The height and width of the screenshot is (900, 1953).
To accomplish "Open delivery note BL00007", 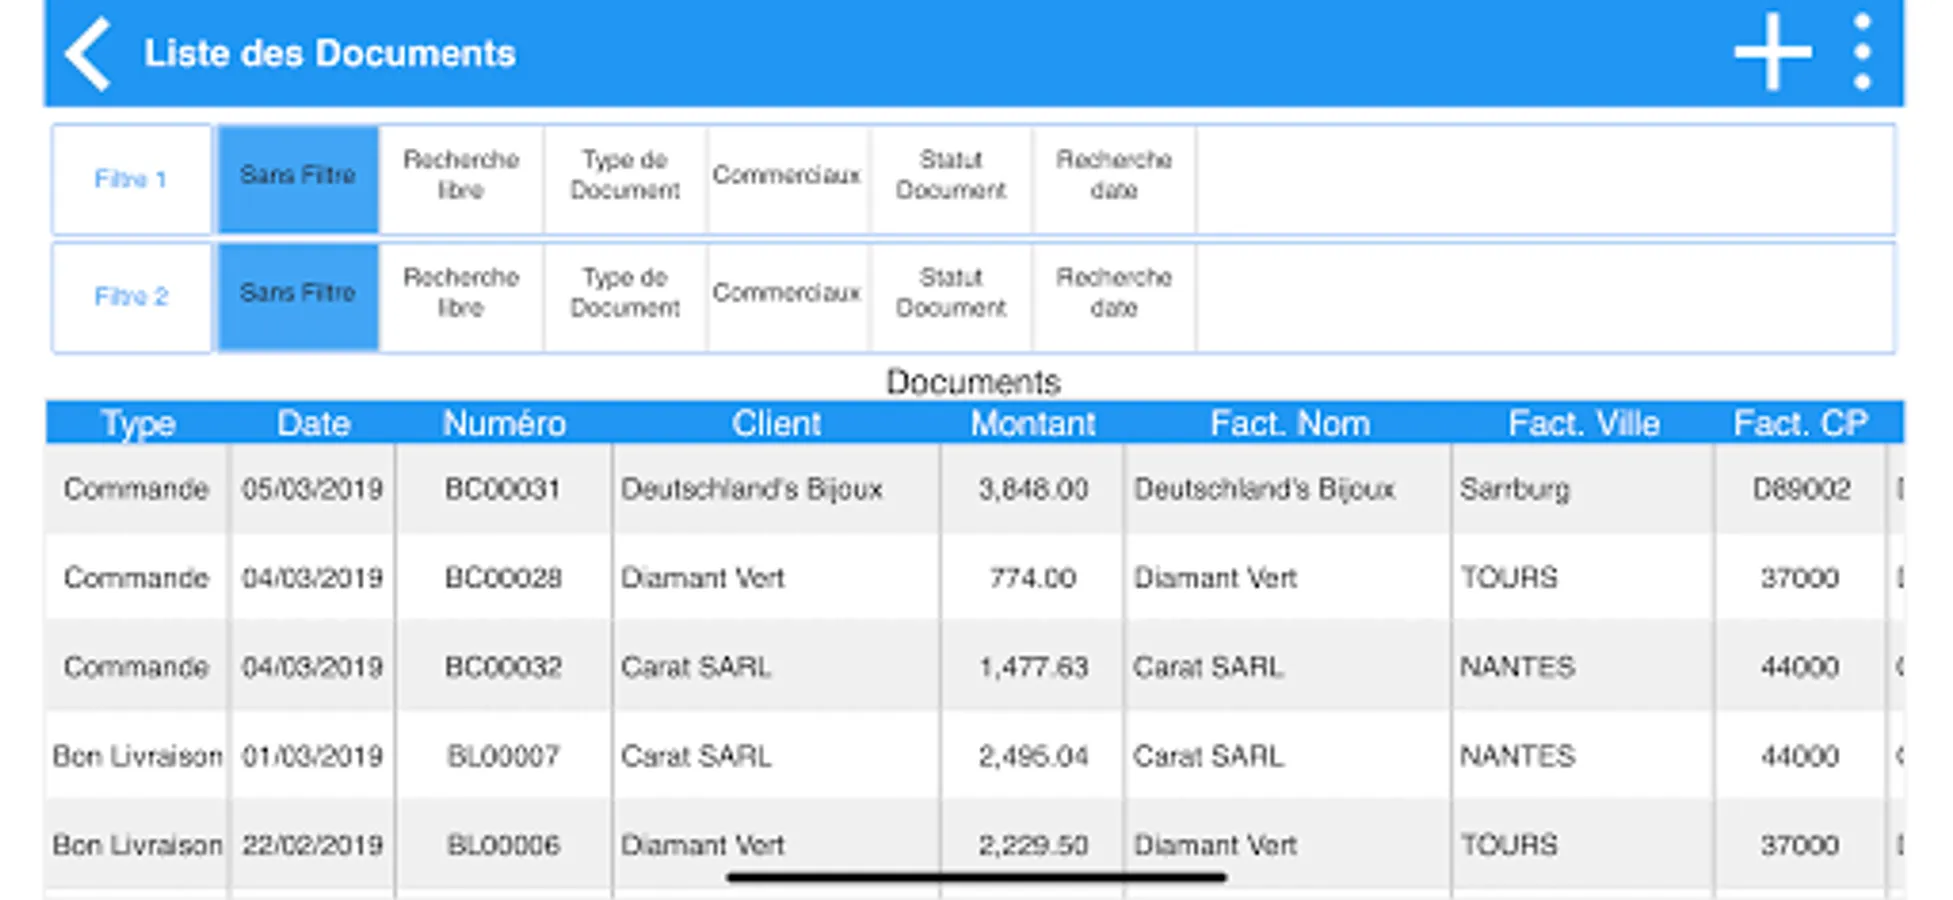I will point(503,756).
